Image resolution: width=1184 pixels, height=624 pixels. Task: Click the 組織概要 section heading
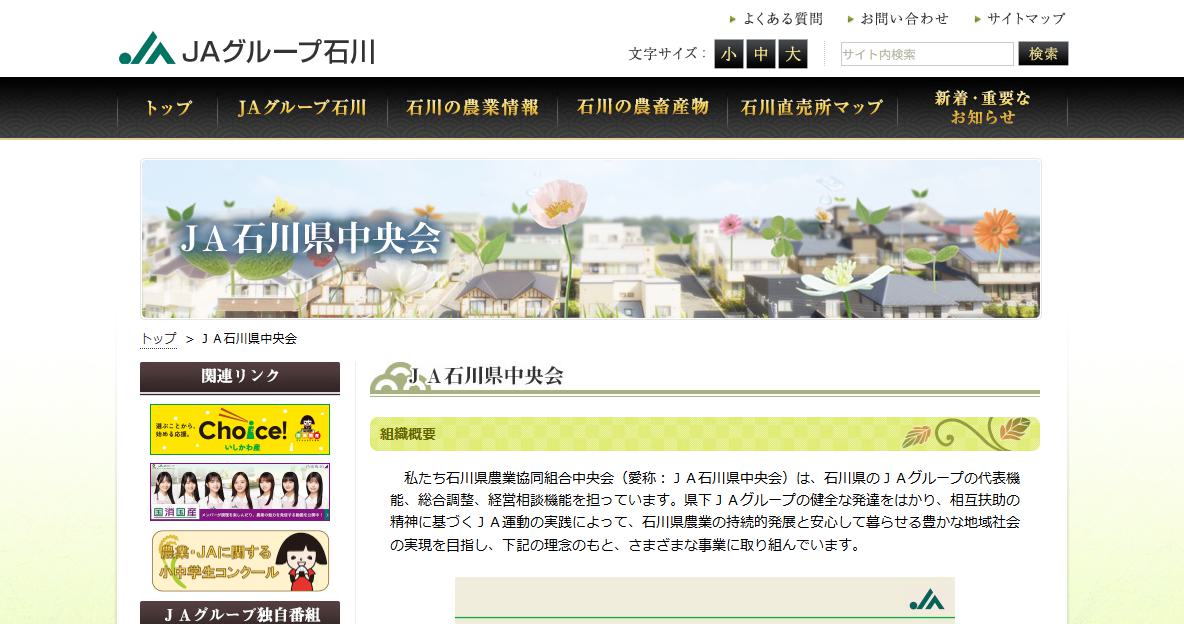click(705, 434)
